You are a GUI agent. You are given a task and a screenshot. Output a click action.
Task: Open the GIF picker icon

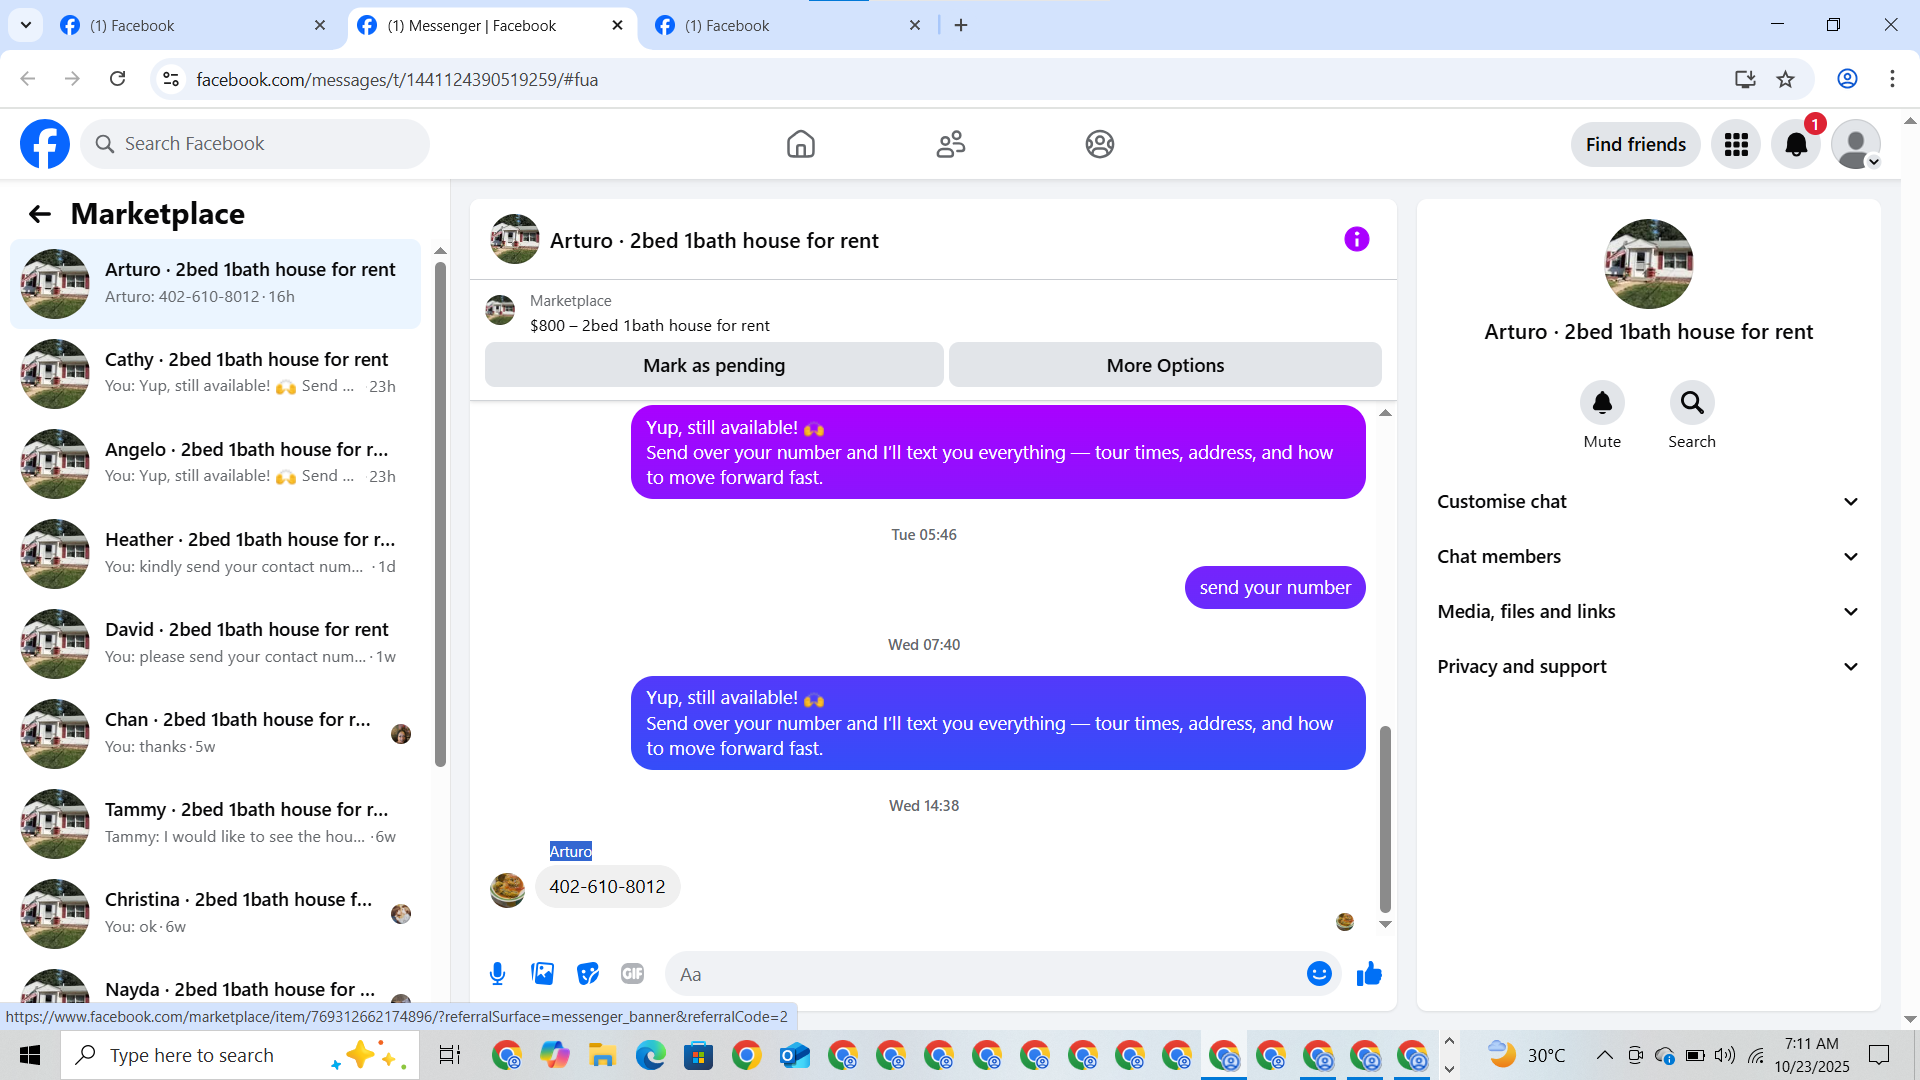pos(632,974)
